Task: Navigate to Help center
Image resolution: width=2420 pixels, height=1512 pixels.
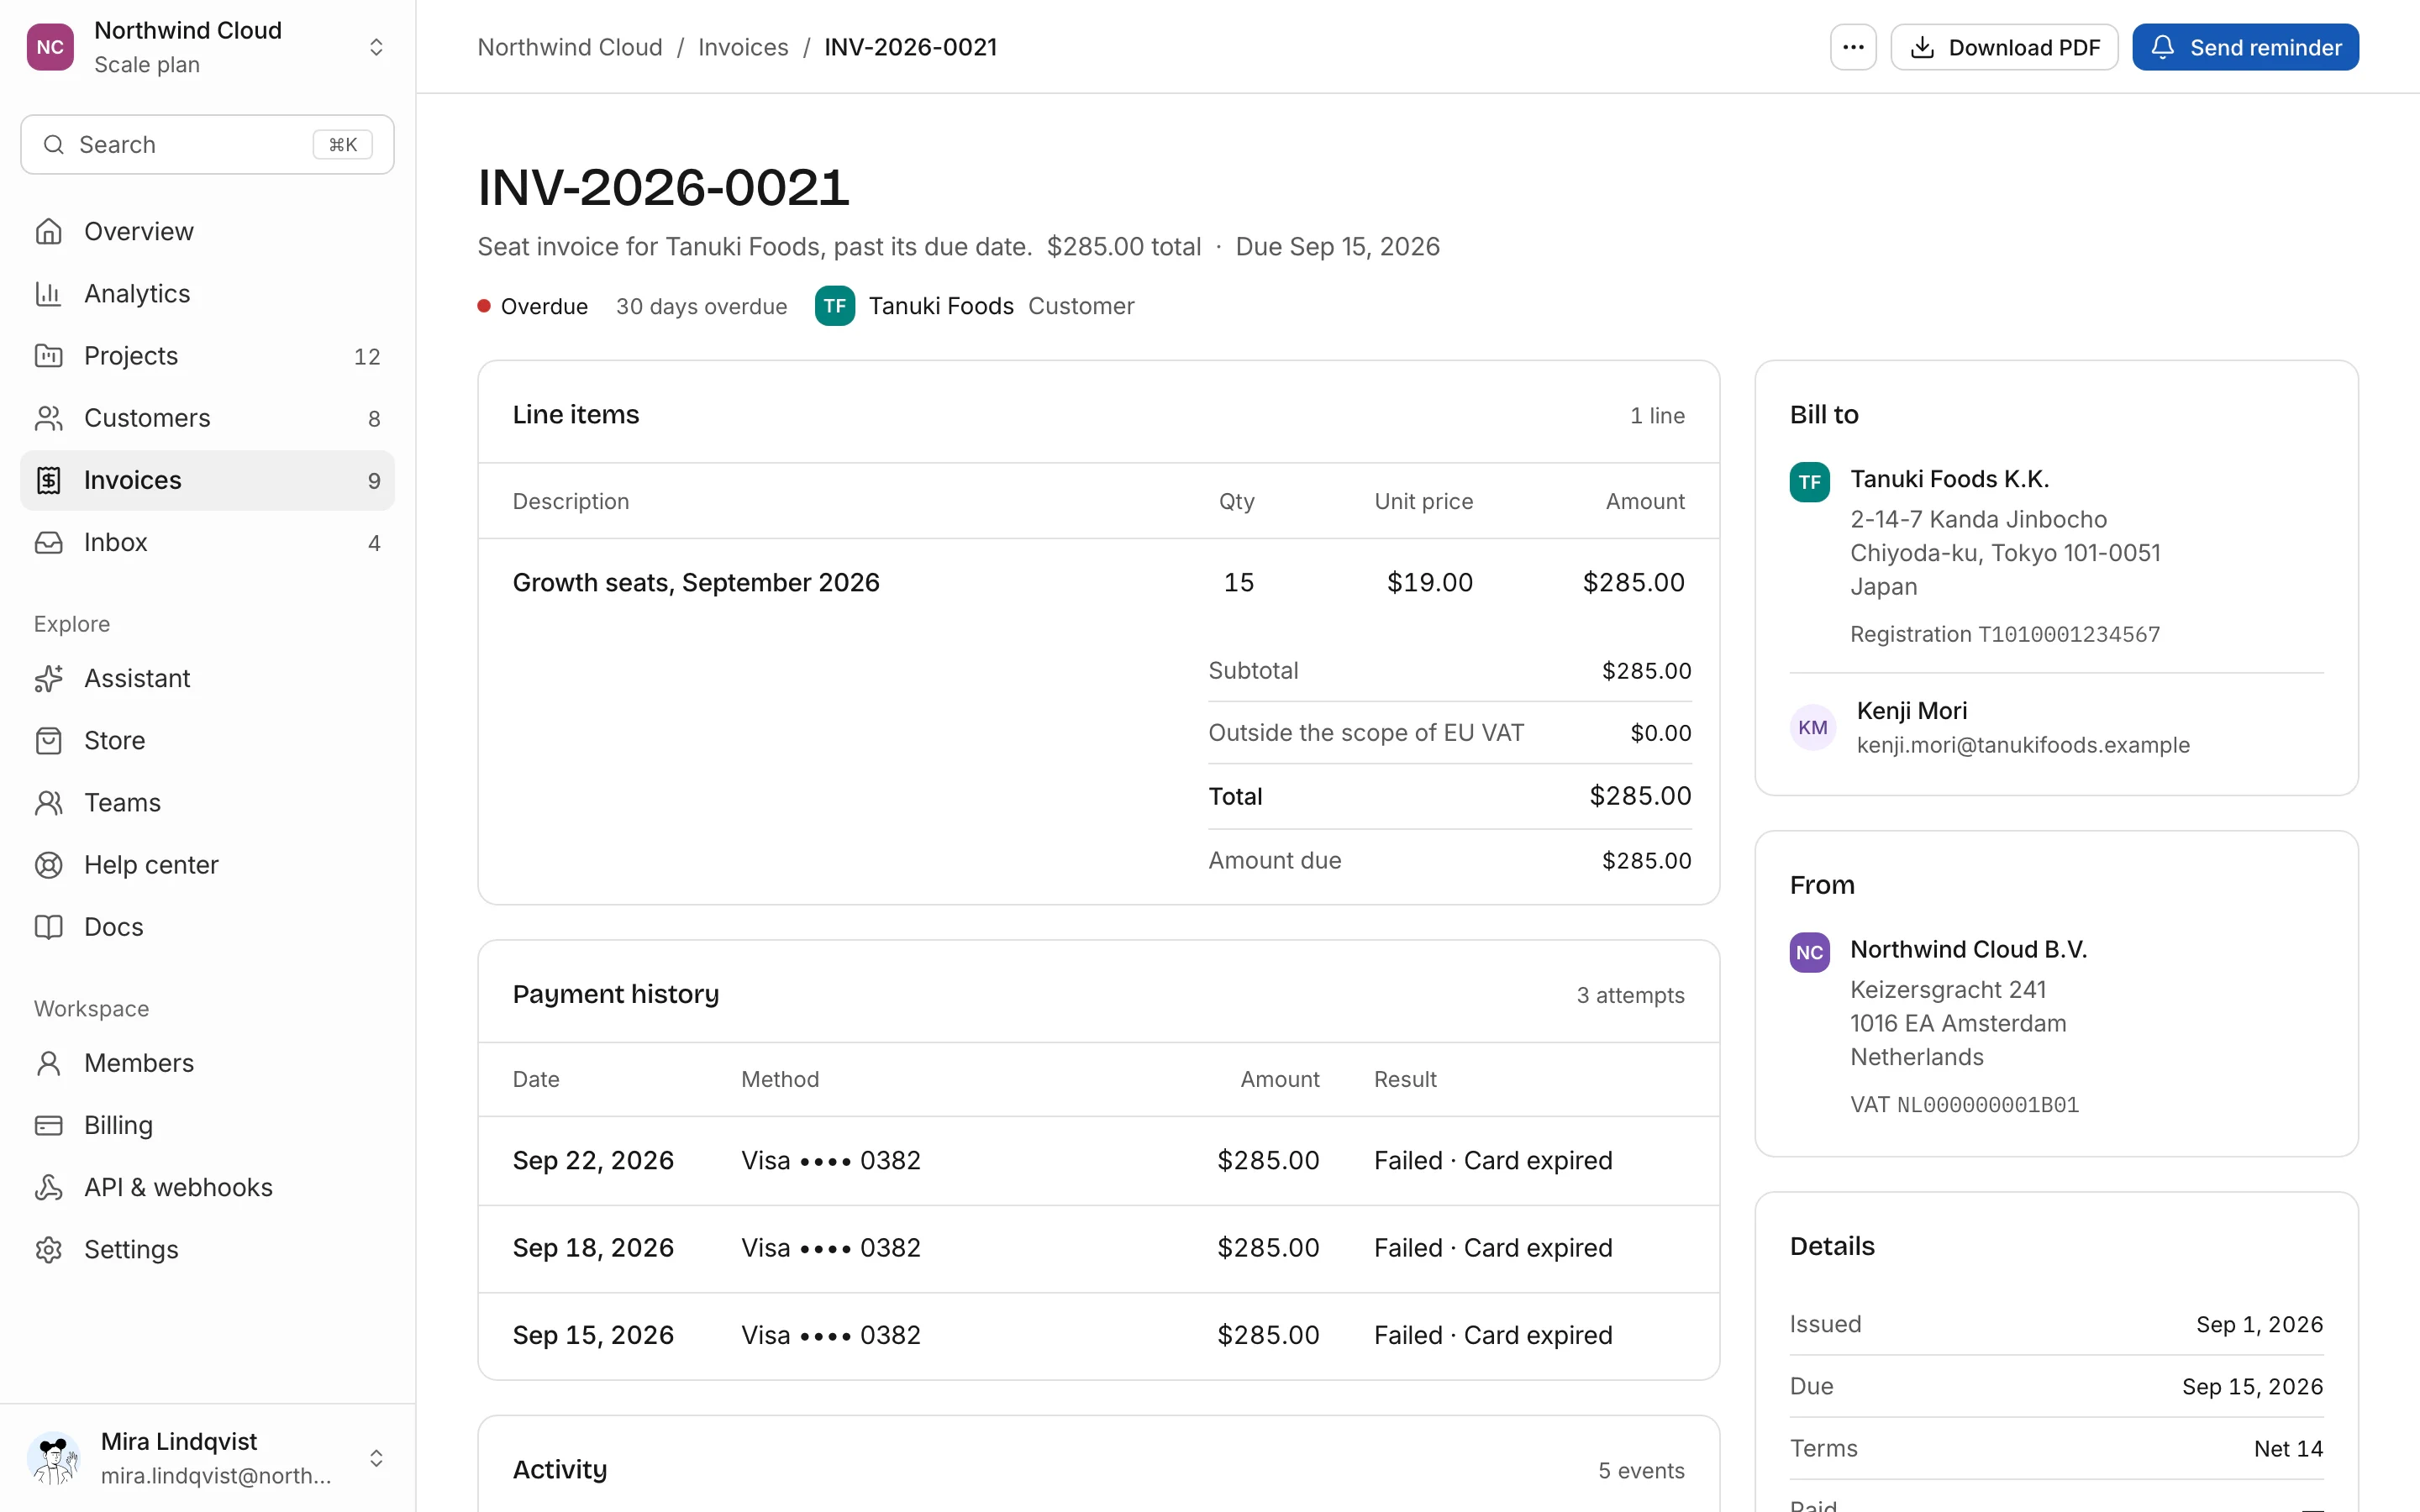Action: tap(207, 864)
